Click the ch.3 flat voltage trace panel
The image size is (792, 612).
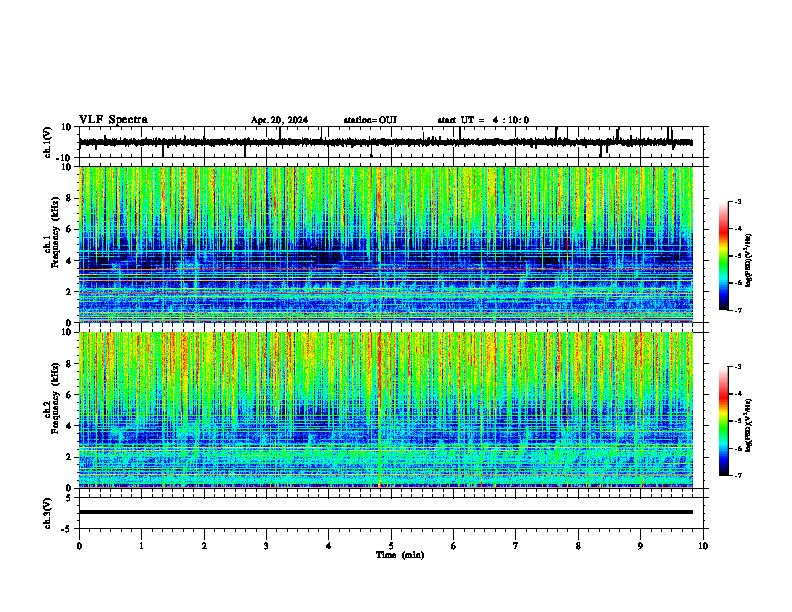click(x=393, y=513)
